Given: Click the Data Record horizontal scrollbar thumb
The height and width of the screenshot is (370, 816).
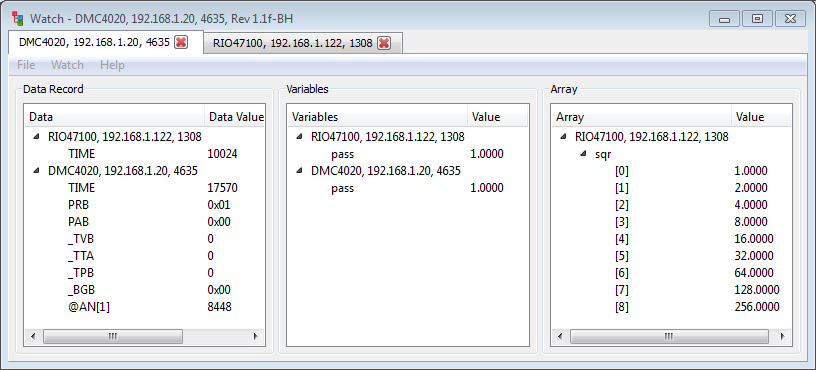Looking at the screenshot, I should (x=113, y=336).
